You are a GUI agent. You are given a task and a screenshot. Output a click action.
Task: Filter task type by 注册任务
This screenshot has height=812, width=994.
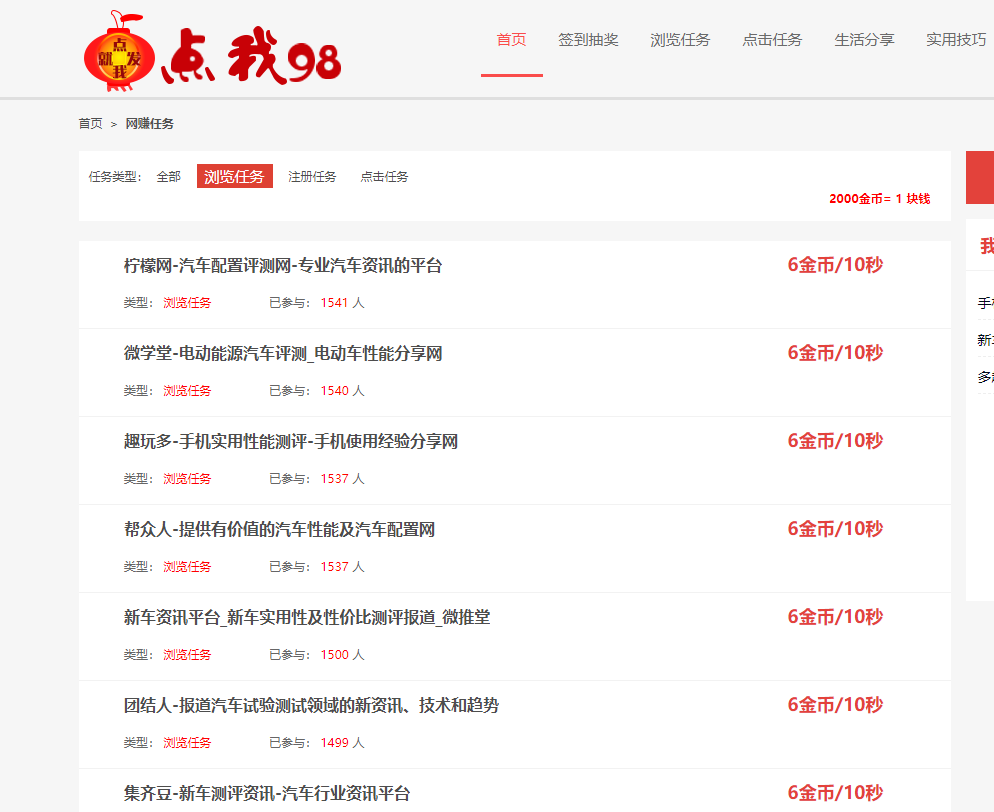(x=312, y=177)
